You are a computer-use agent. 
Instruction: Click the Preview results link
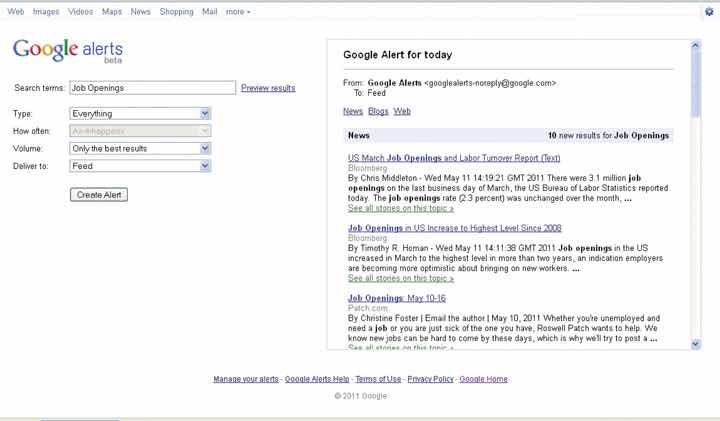pos(268,88)
